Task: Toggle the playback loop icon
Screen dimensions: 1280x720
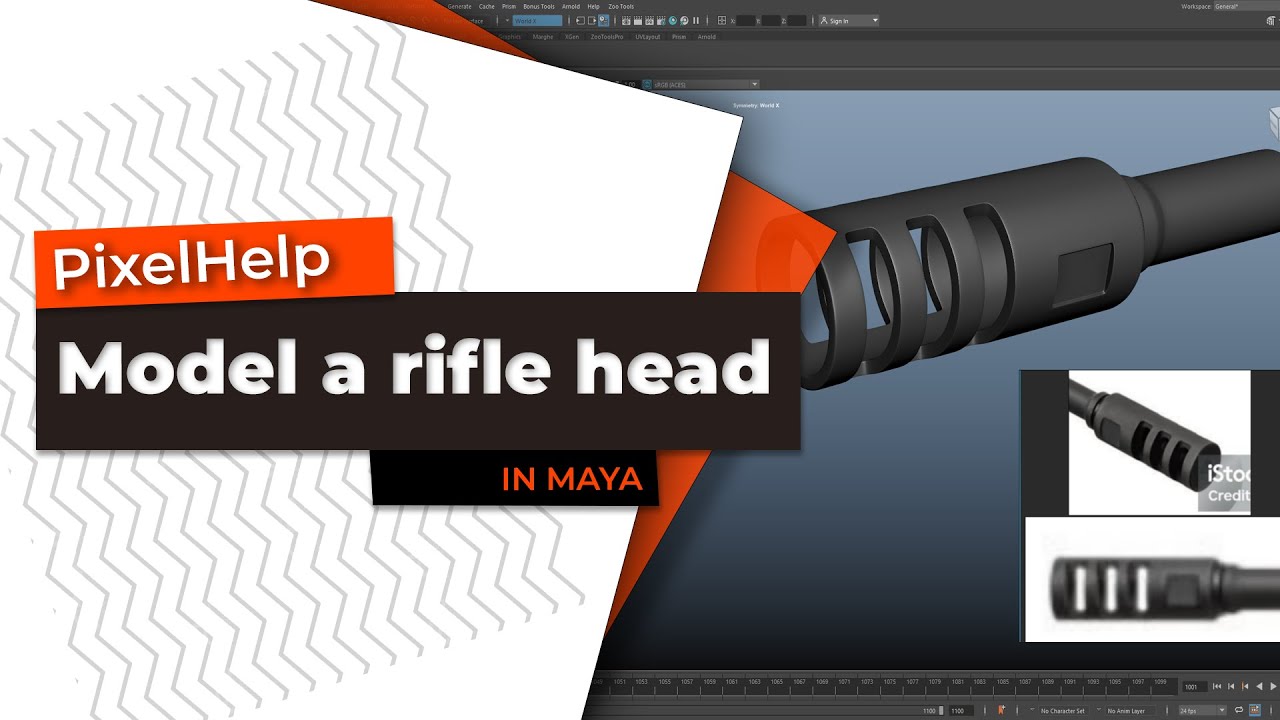Action: pos(1239,710)
